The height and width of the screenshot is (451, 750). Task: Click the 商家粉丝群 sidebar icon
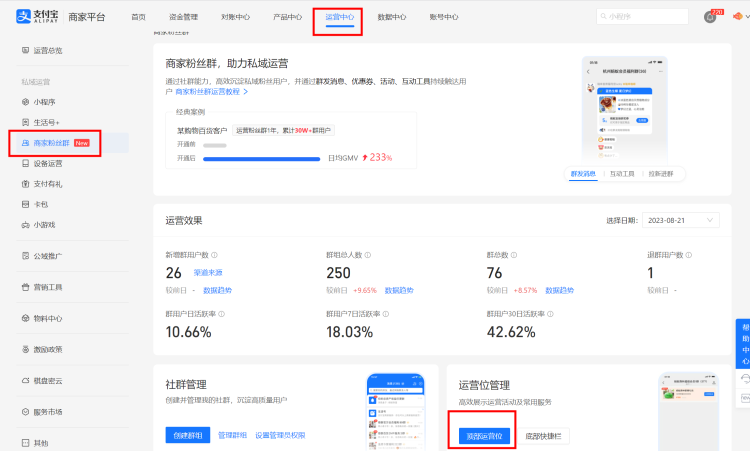click(x=25, y=143)
